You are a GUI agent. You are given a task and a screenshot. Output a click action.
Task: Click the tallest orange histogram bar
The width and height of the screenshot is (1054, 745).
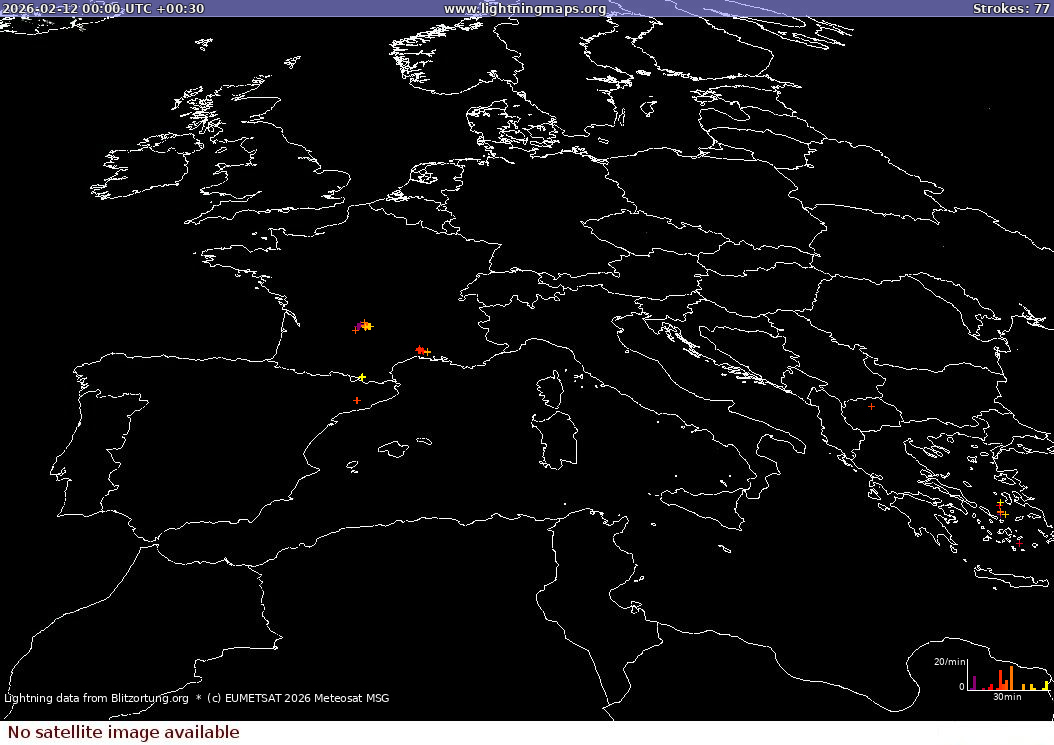[1011, 678]
